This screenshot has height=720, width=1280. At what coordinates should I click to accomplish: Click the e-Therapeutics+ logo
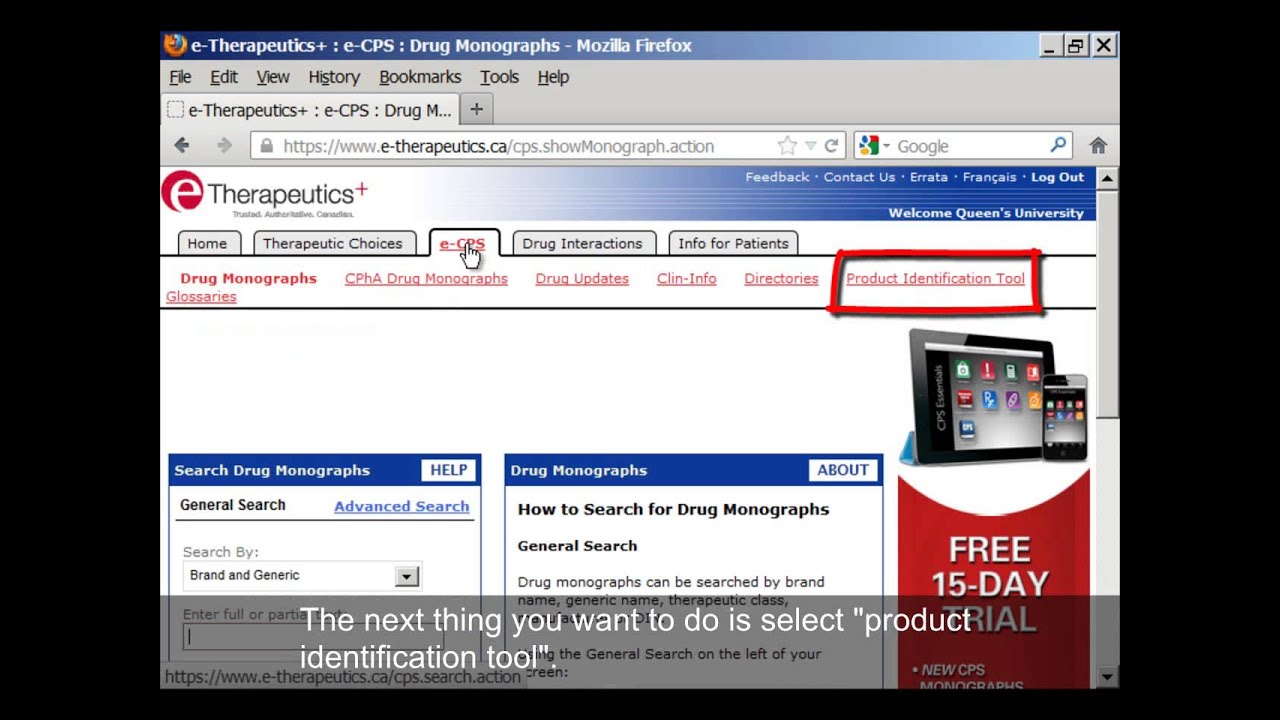point(265,194)
